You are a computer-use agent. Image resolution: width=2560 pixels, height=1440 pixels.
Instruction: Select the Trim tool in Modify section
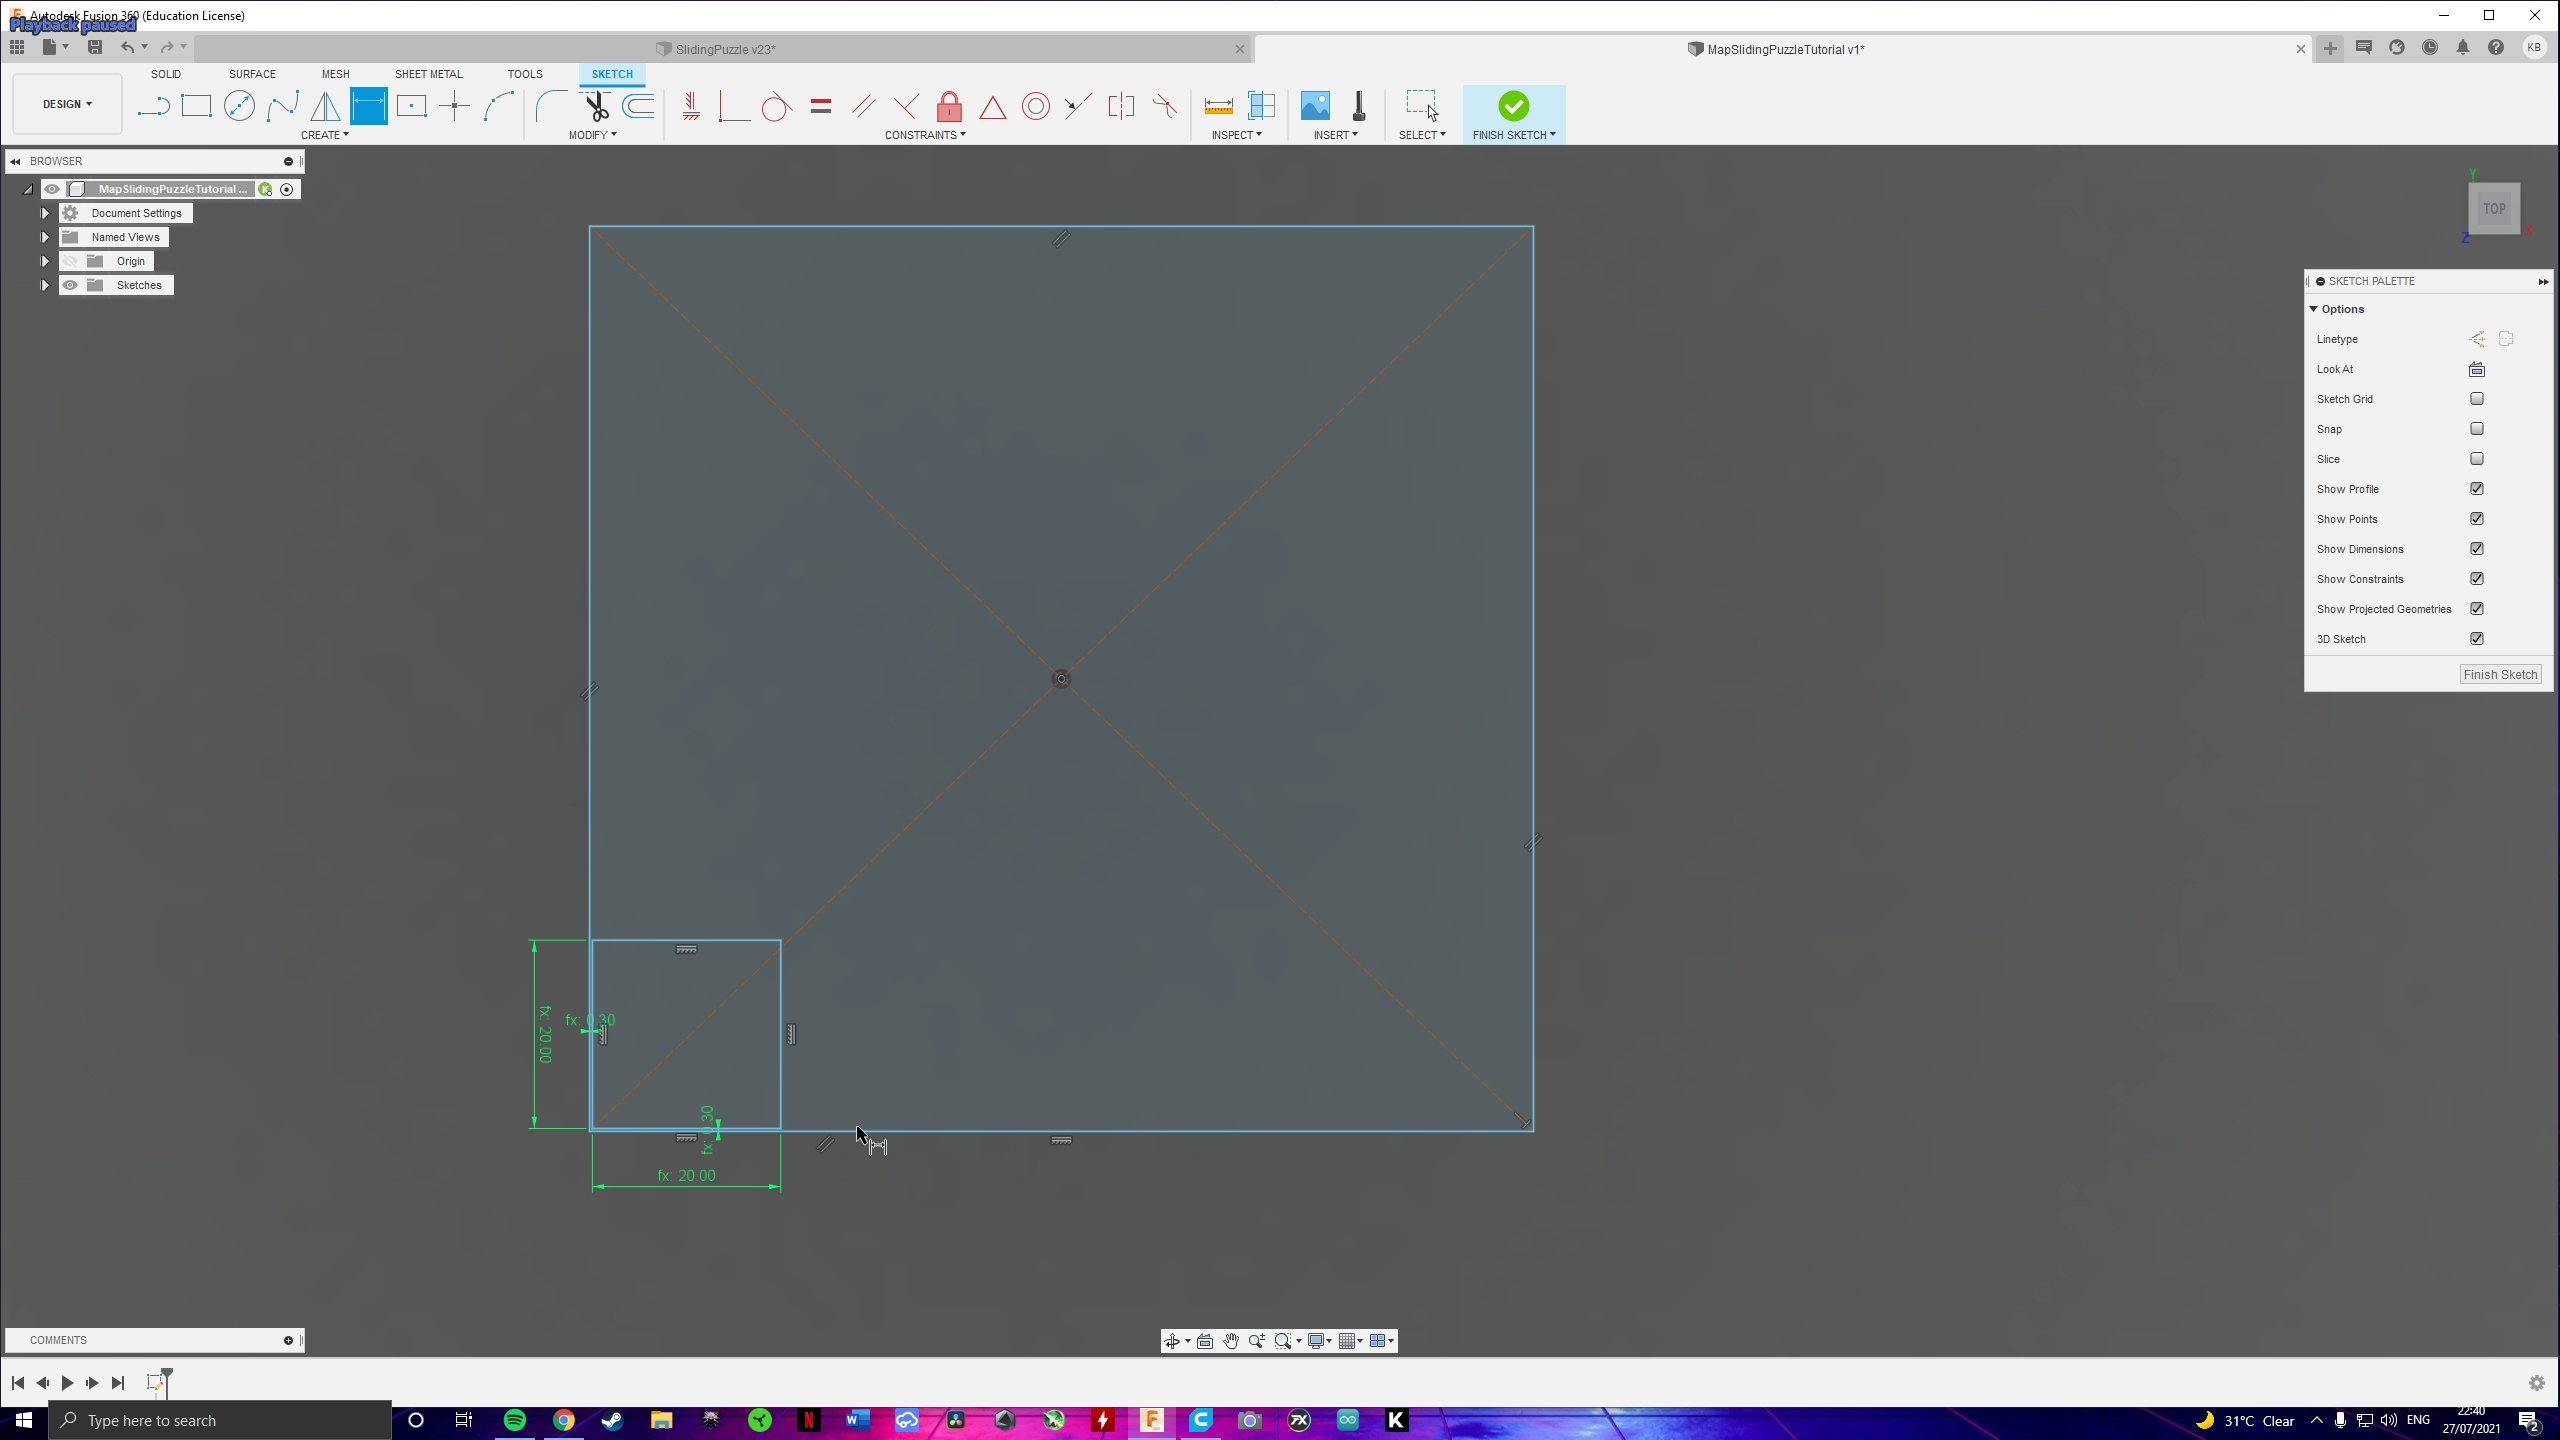(x=595, y=105)
